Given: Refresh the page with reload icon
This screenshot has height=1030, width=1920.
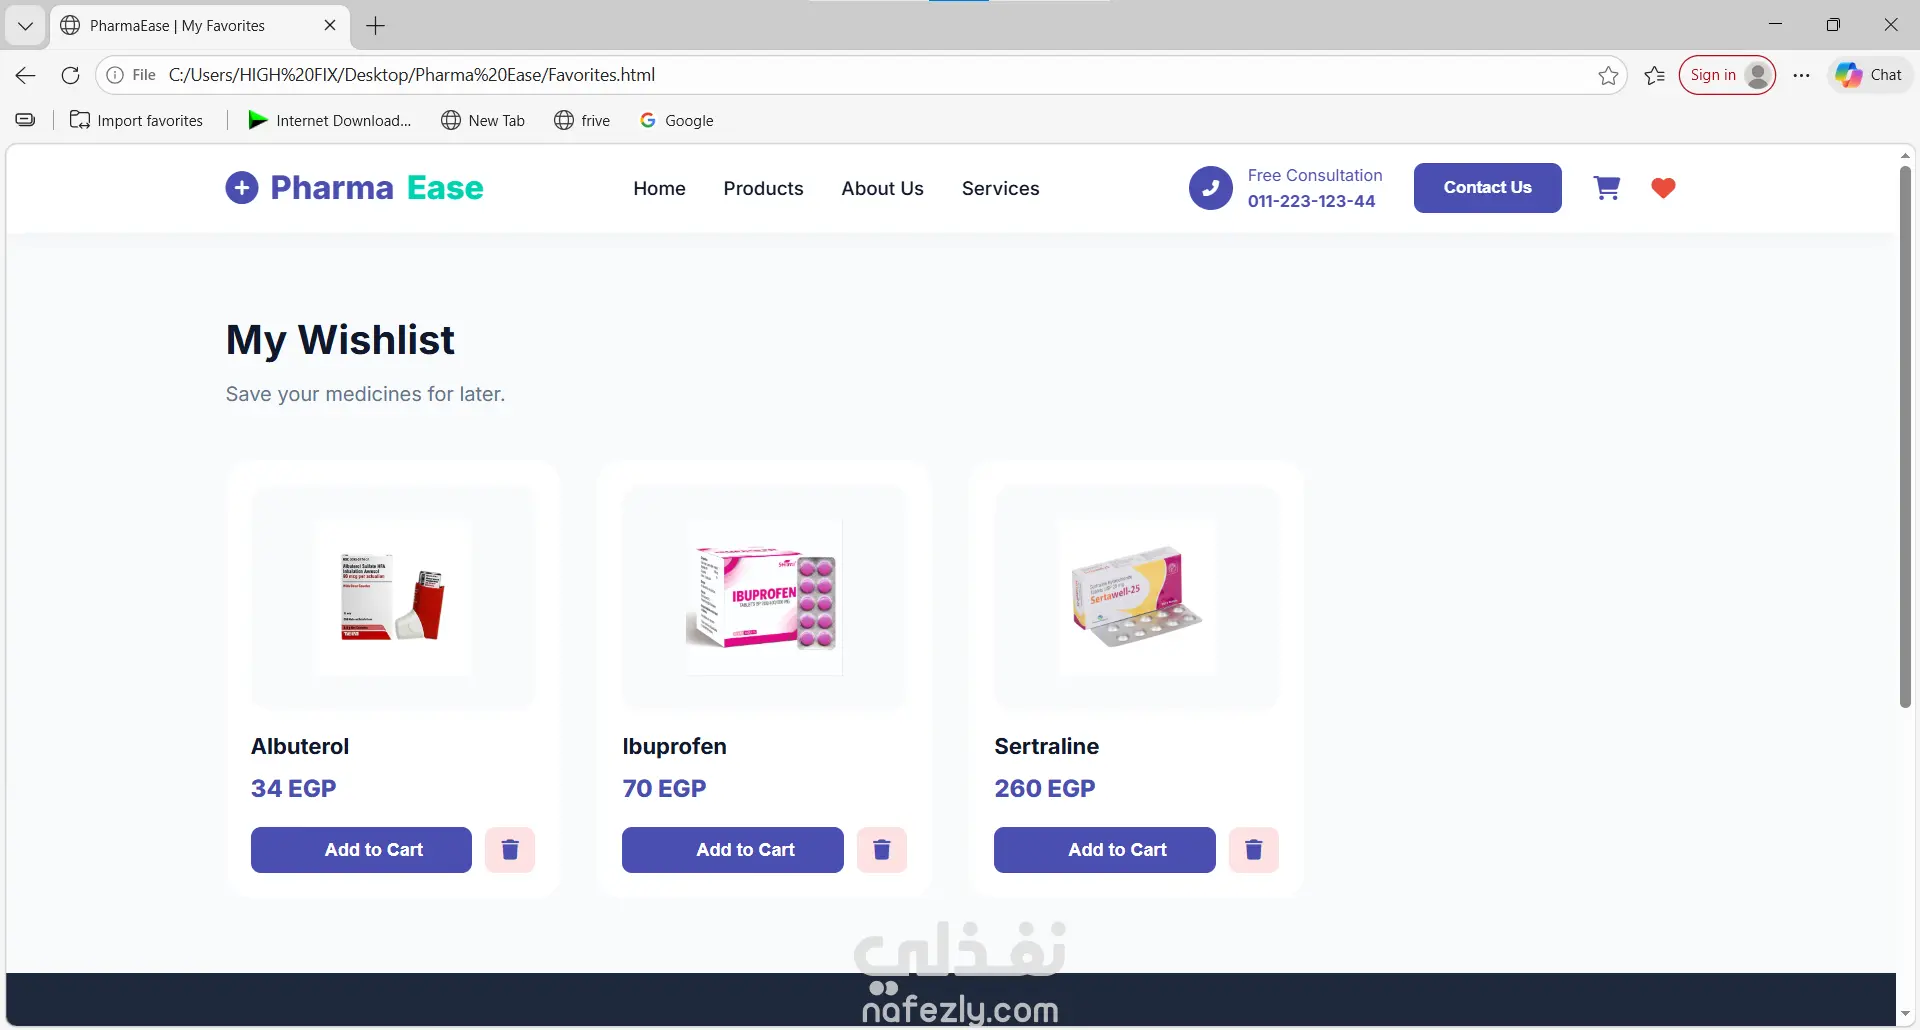Looking at the screenshot, I should coord(70,75).
